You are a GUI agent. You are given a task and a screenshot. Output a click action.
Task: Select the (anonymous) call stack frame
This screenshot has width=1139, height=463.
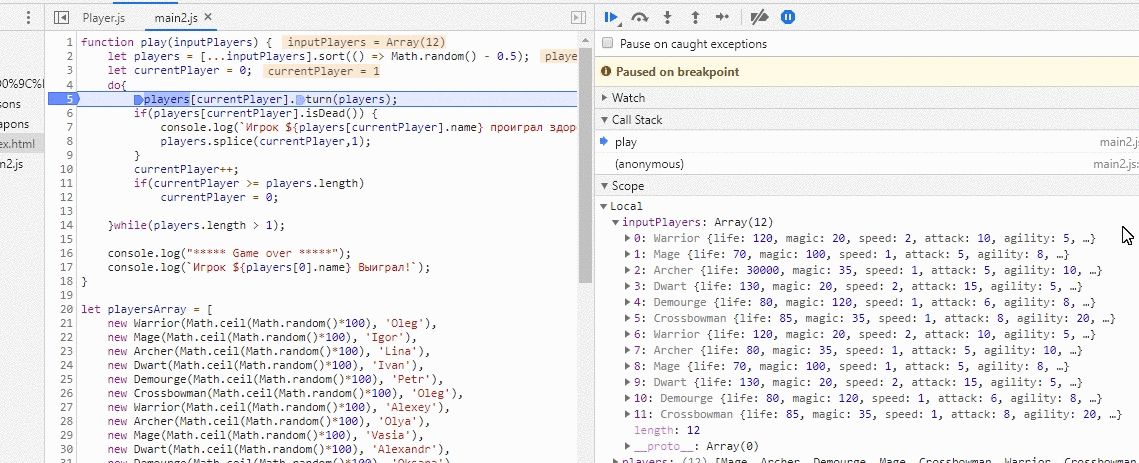[x=649, y=164]
